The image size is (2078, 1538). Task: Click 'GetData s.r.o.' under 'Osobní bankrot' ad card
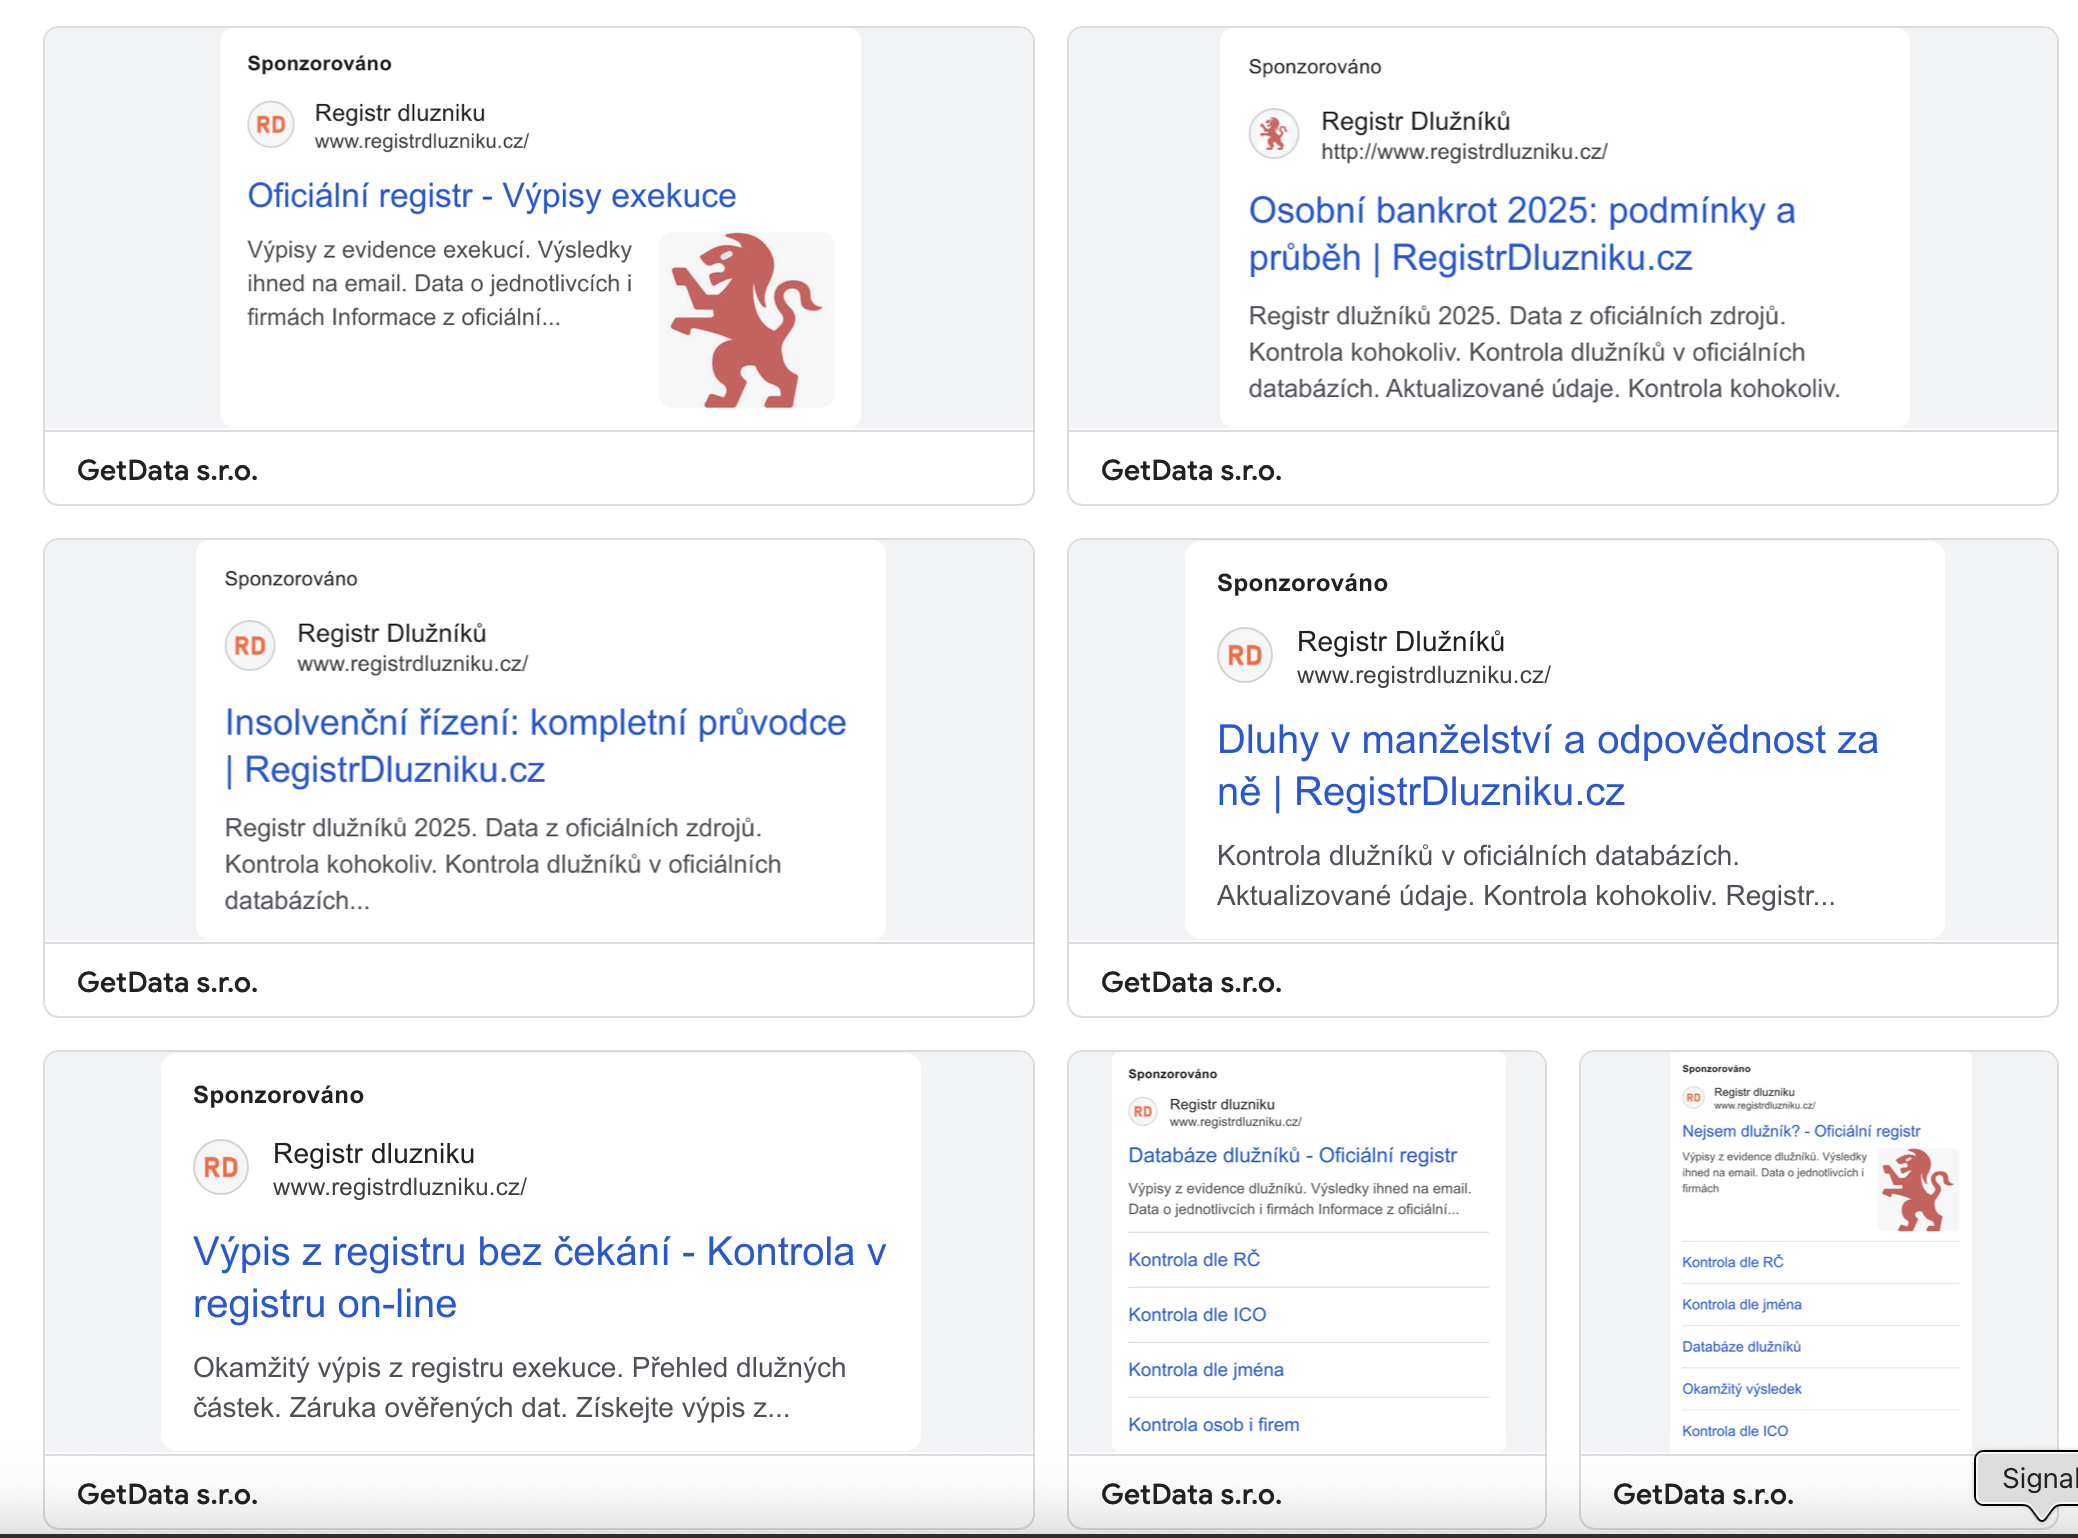1192,470
